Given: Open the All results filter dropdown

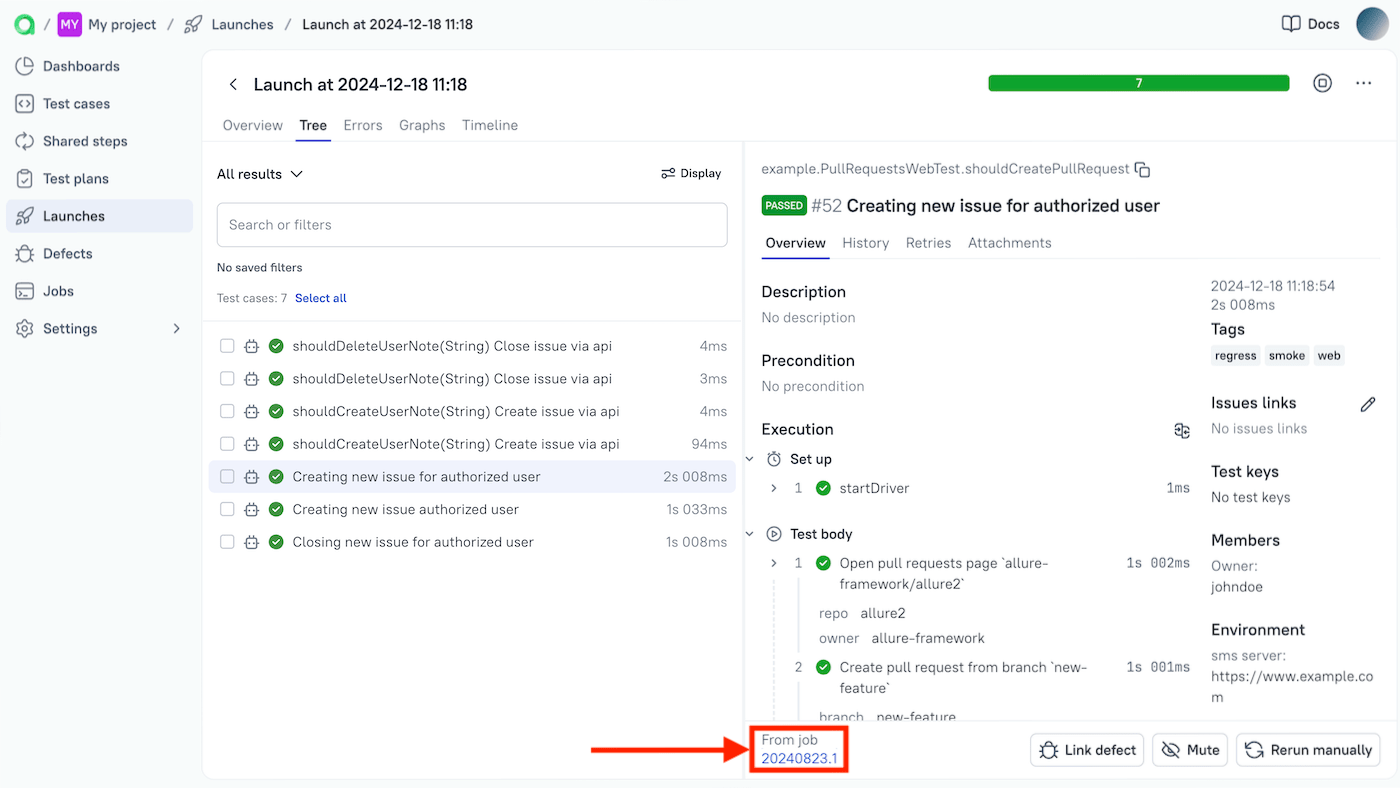Looking at the screenshot, I should point(258,173).
